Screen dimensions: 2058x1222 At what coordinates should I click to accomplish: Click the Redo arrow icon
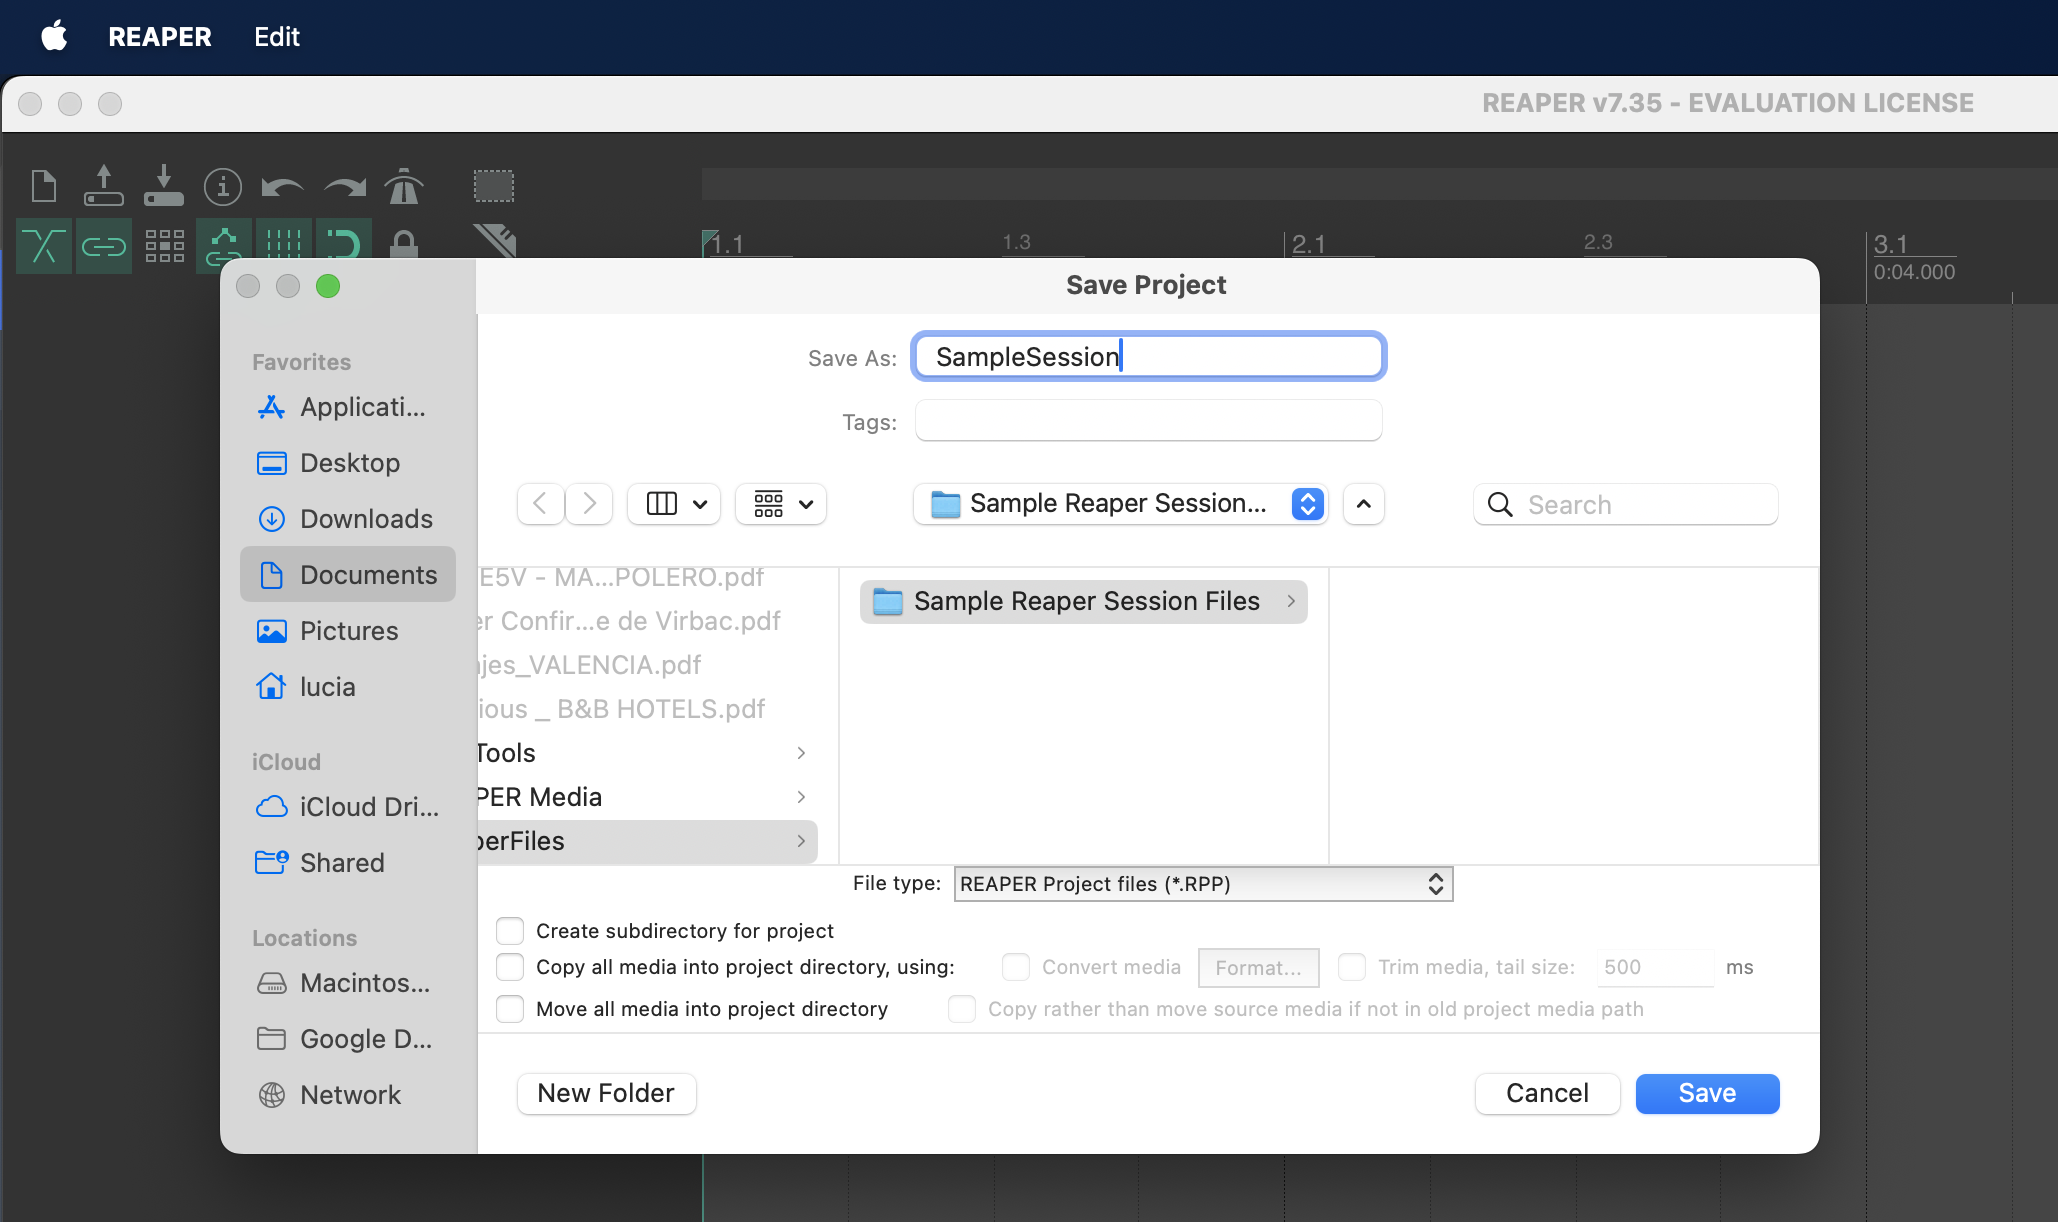[x=344, y=187]
